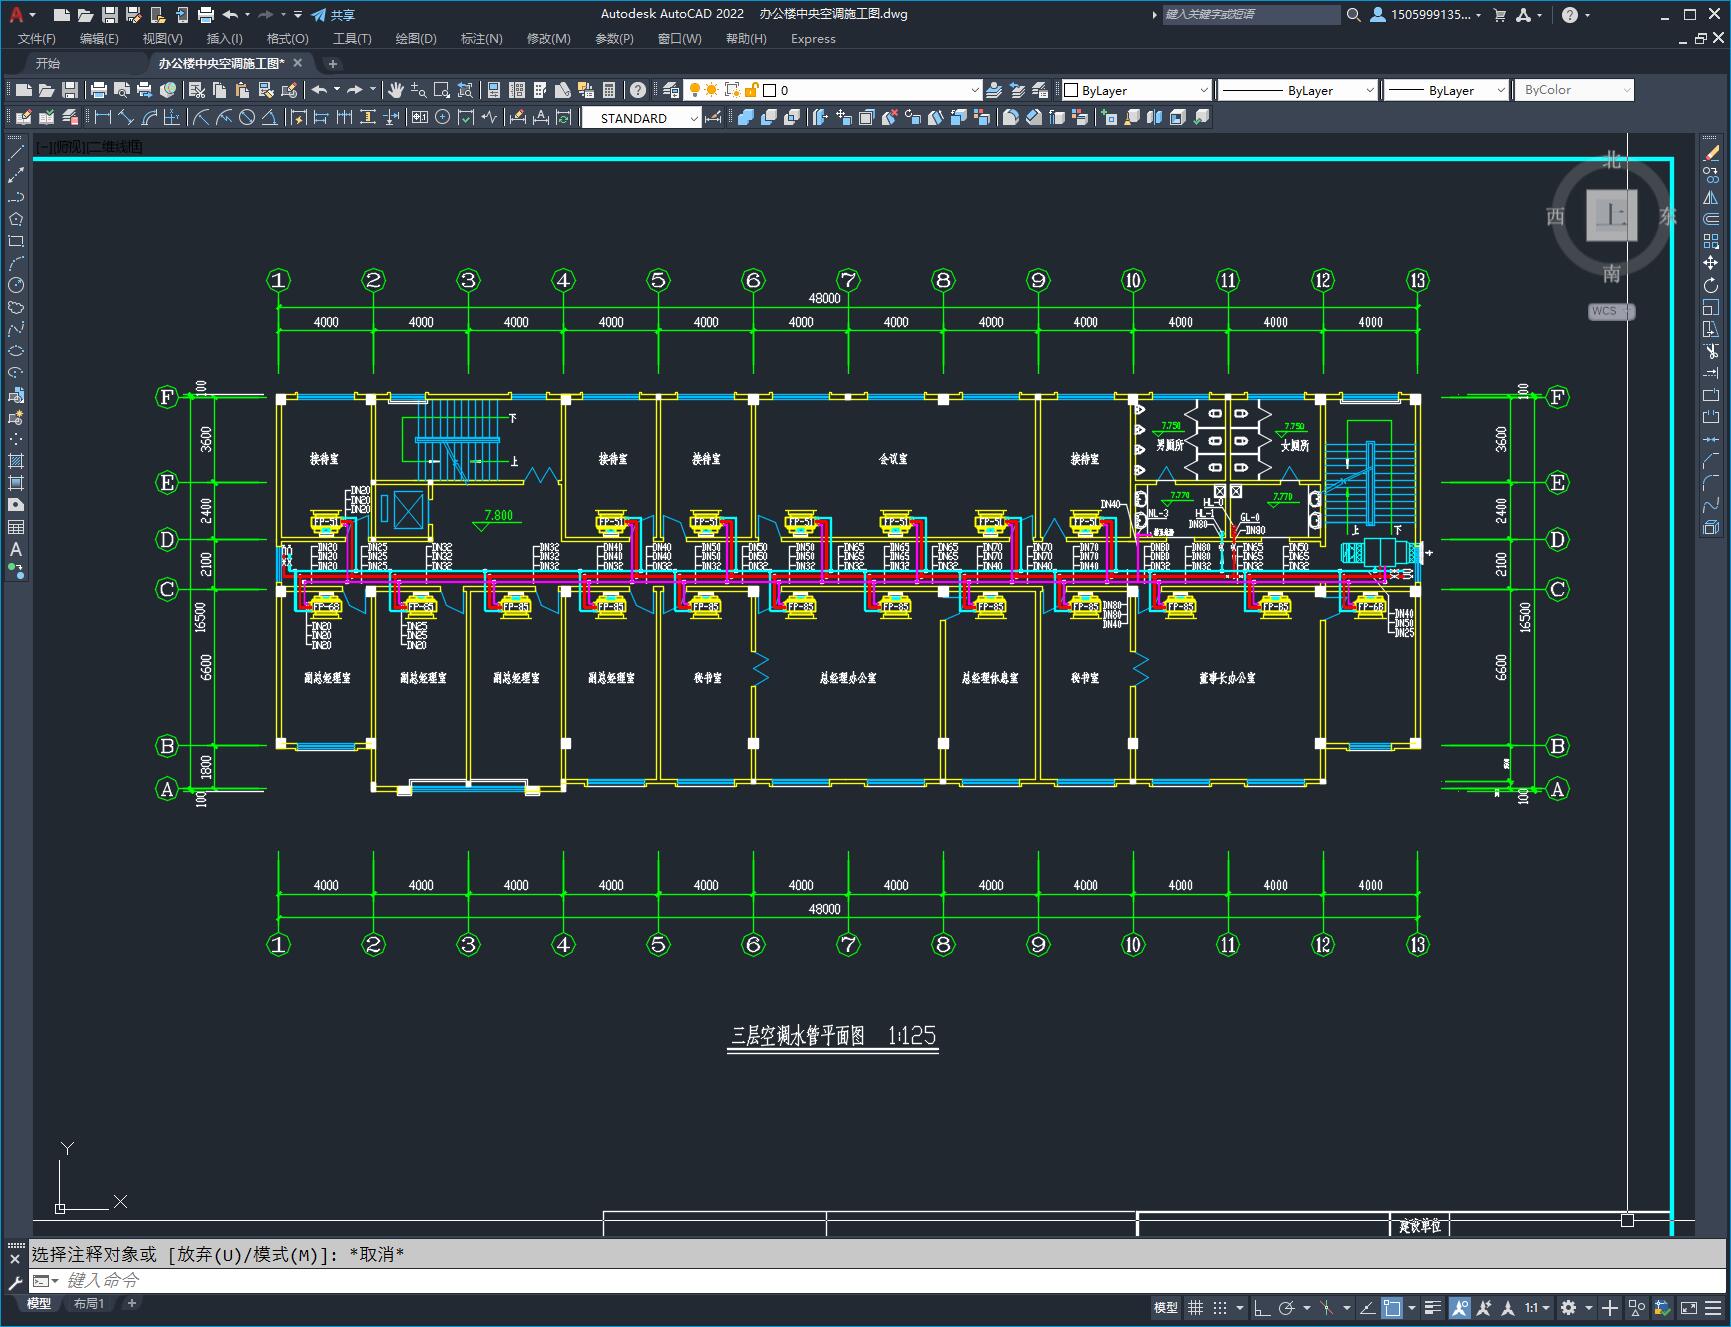Select the Hatch tool in the draw toolbar

[x=16, y=461]
